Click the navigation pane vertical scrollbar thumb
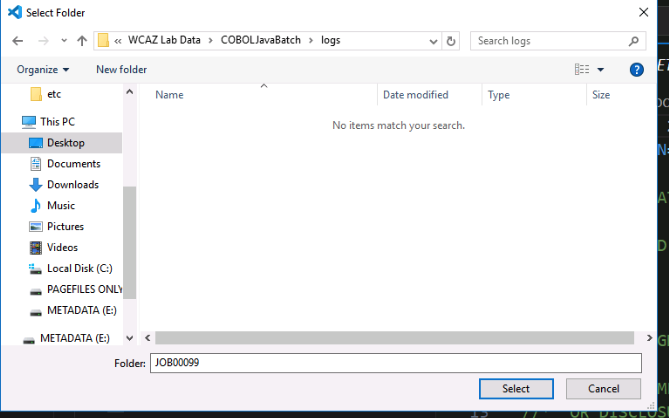 [x=130, y=242]
